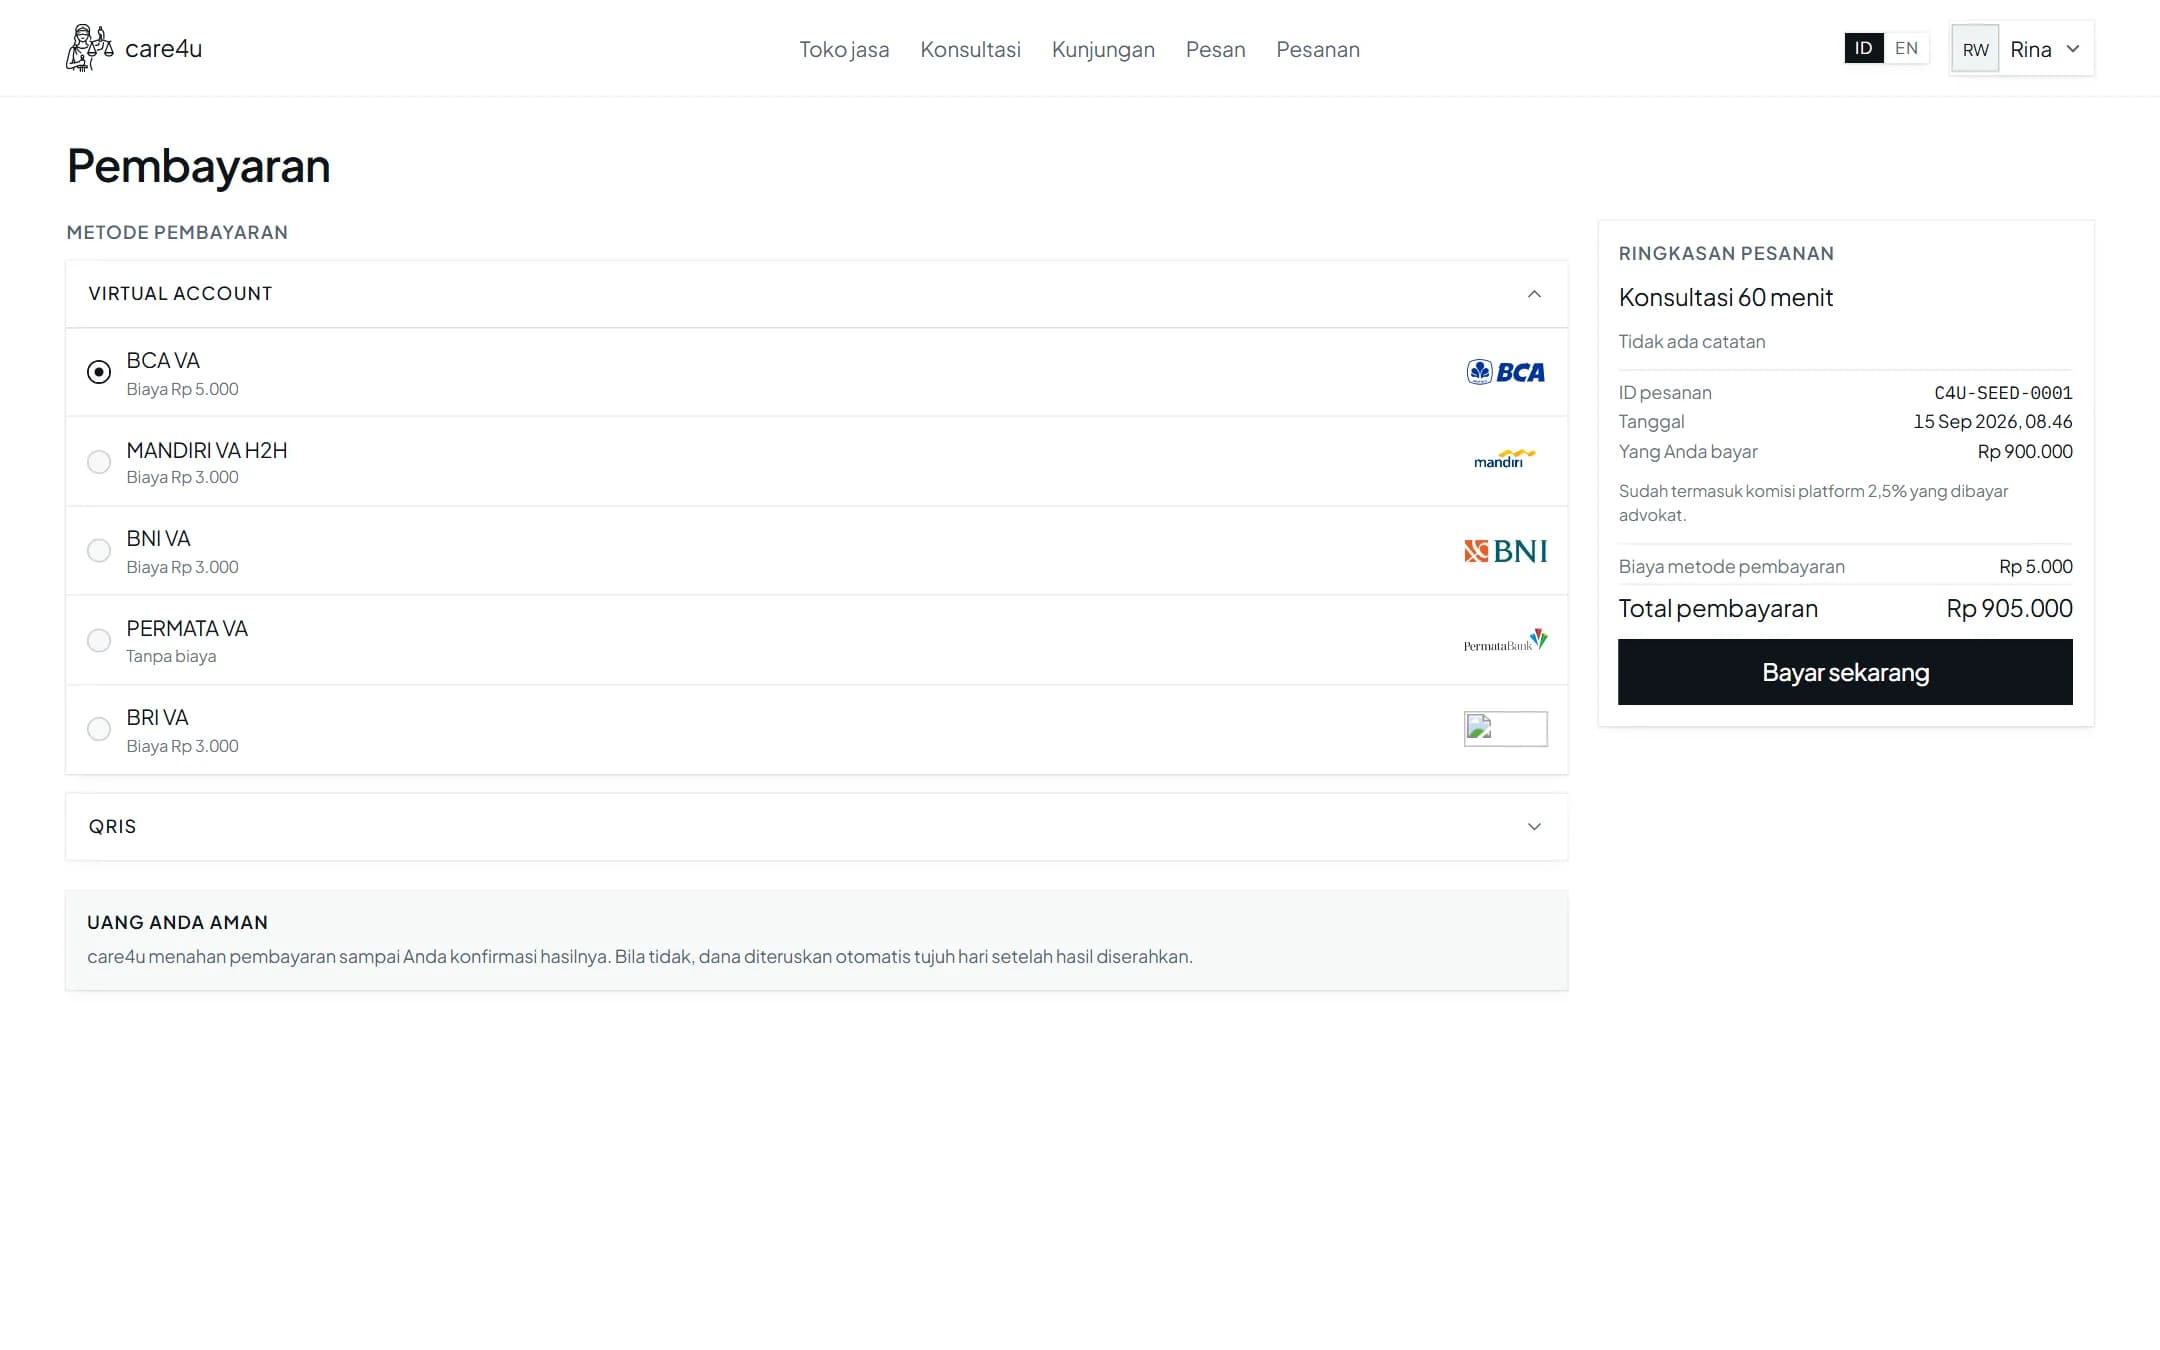
Task: Click the platform commission 2,5% note
Action: 1813,503
